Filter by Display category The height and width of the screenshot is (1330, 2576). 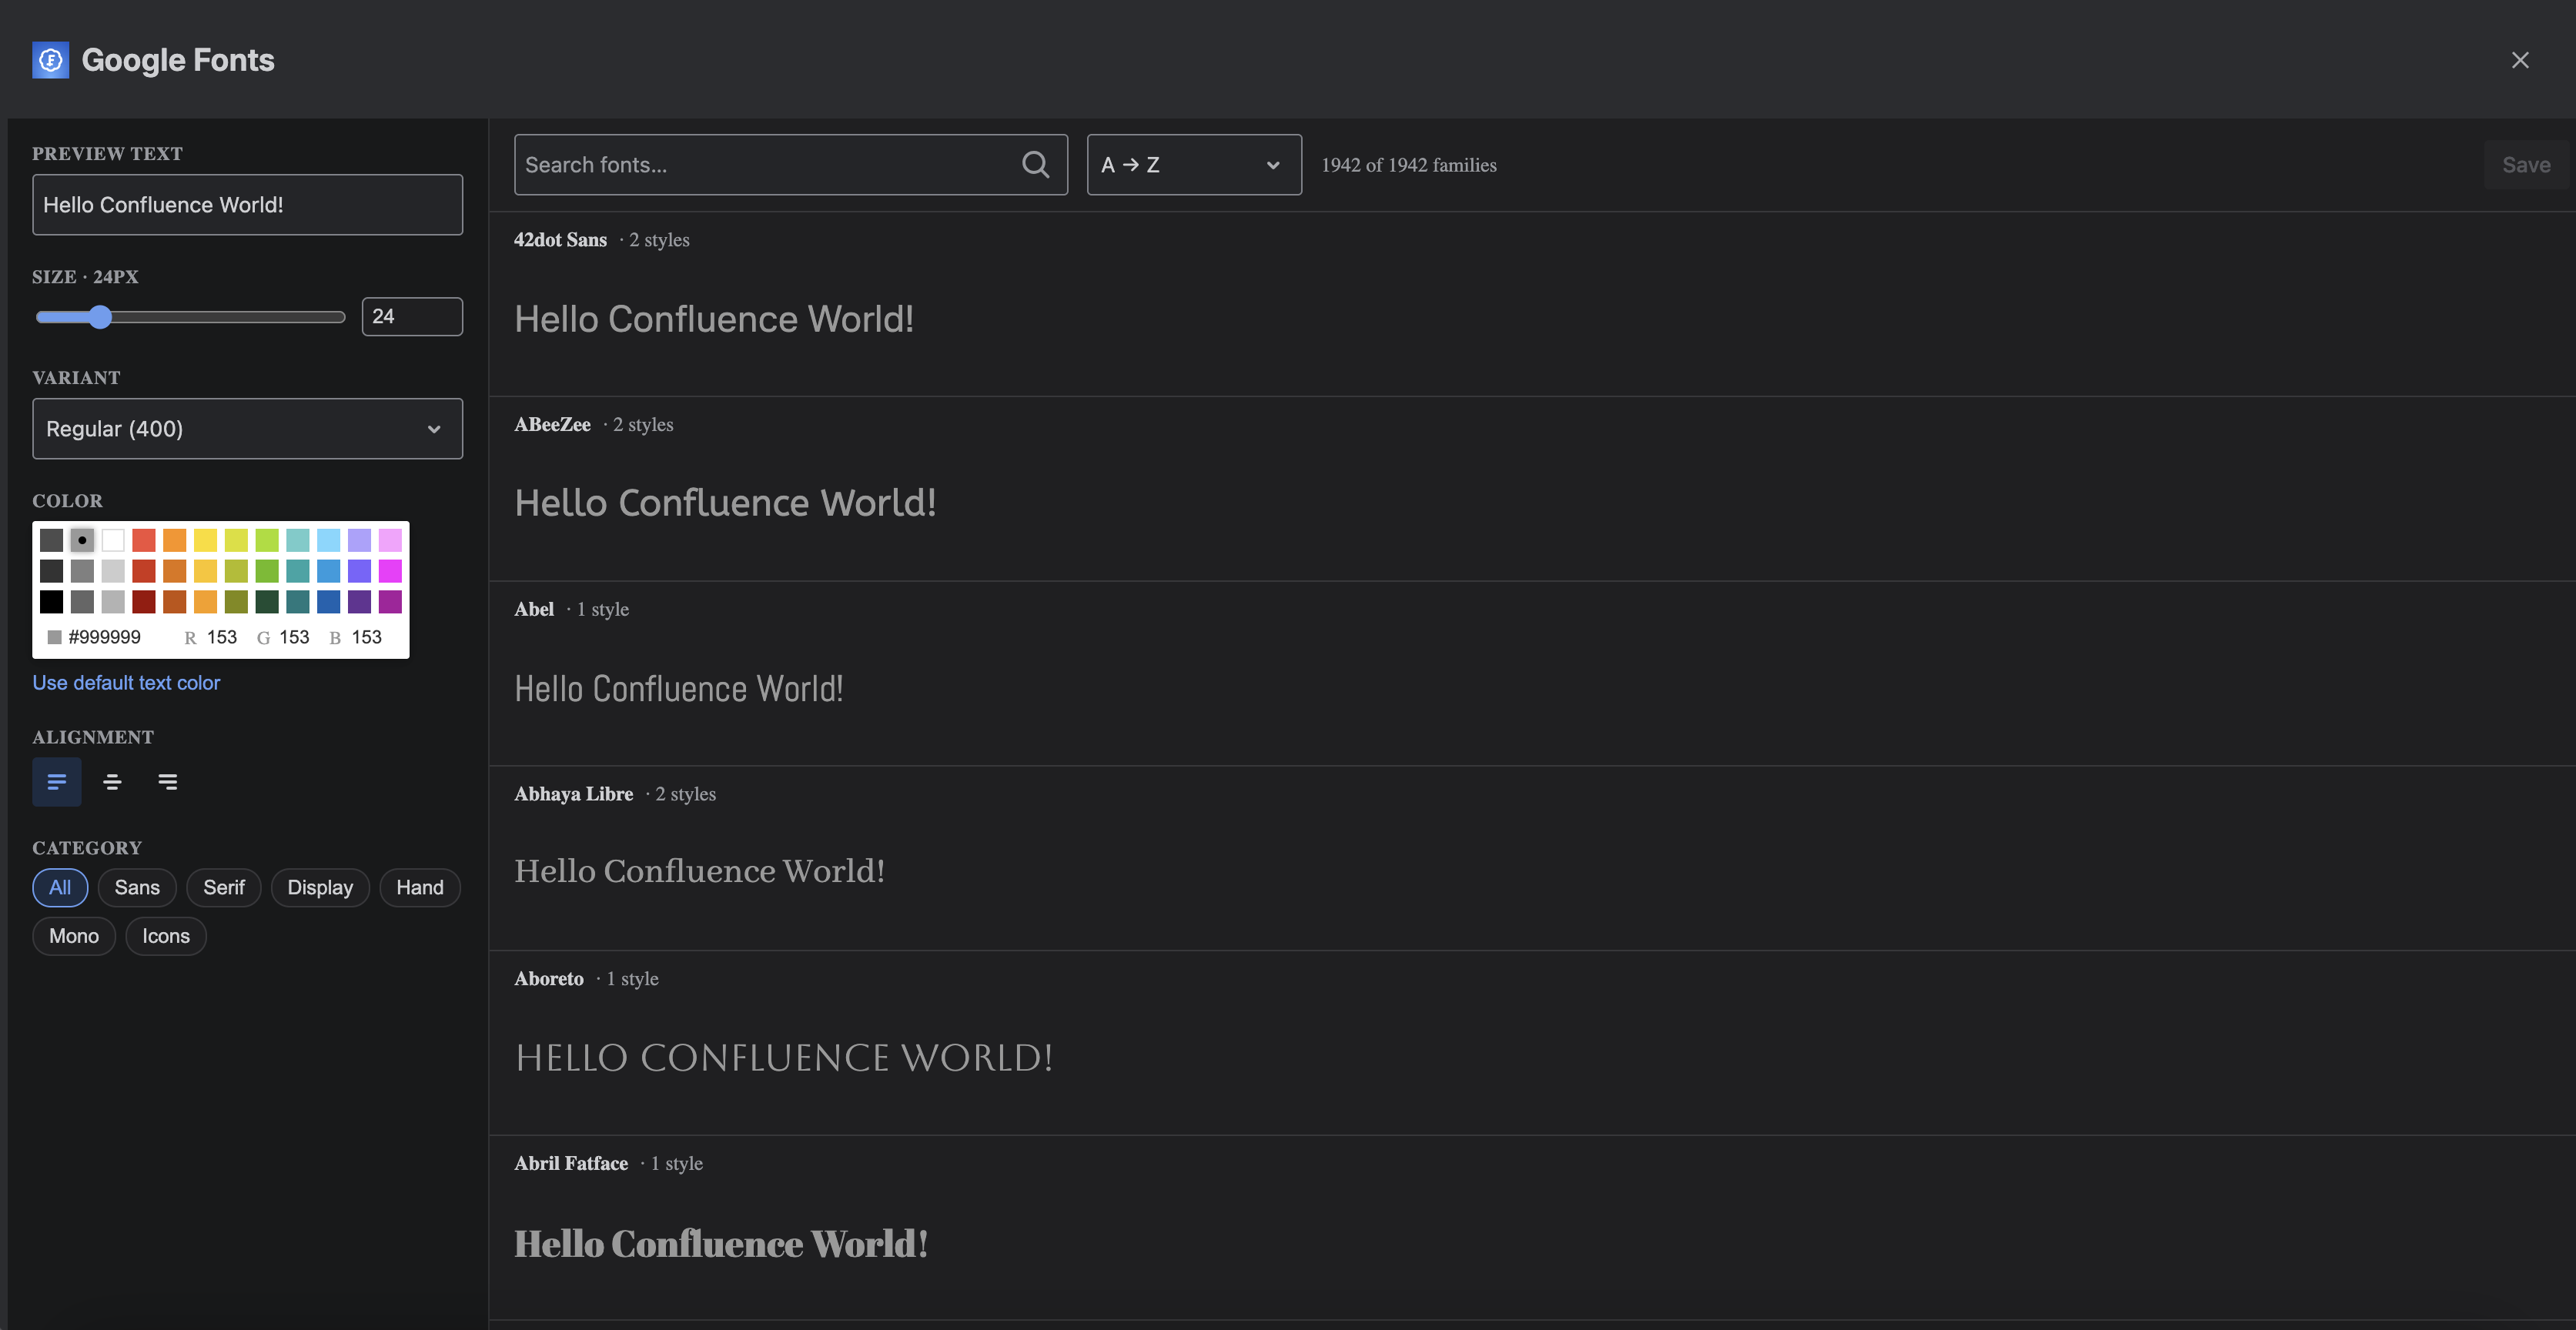point(320,888)
